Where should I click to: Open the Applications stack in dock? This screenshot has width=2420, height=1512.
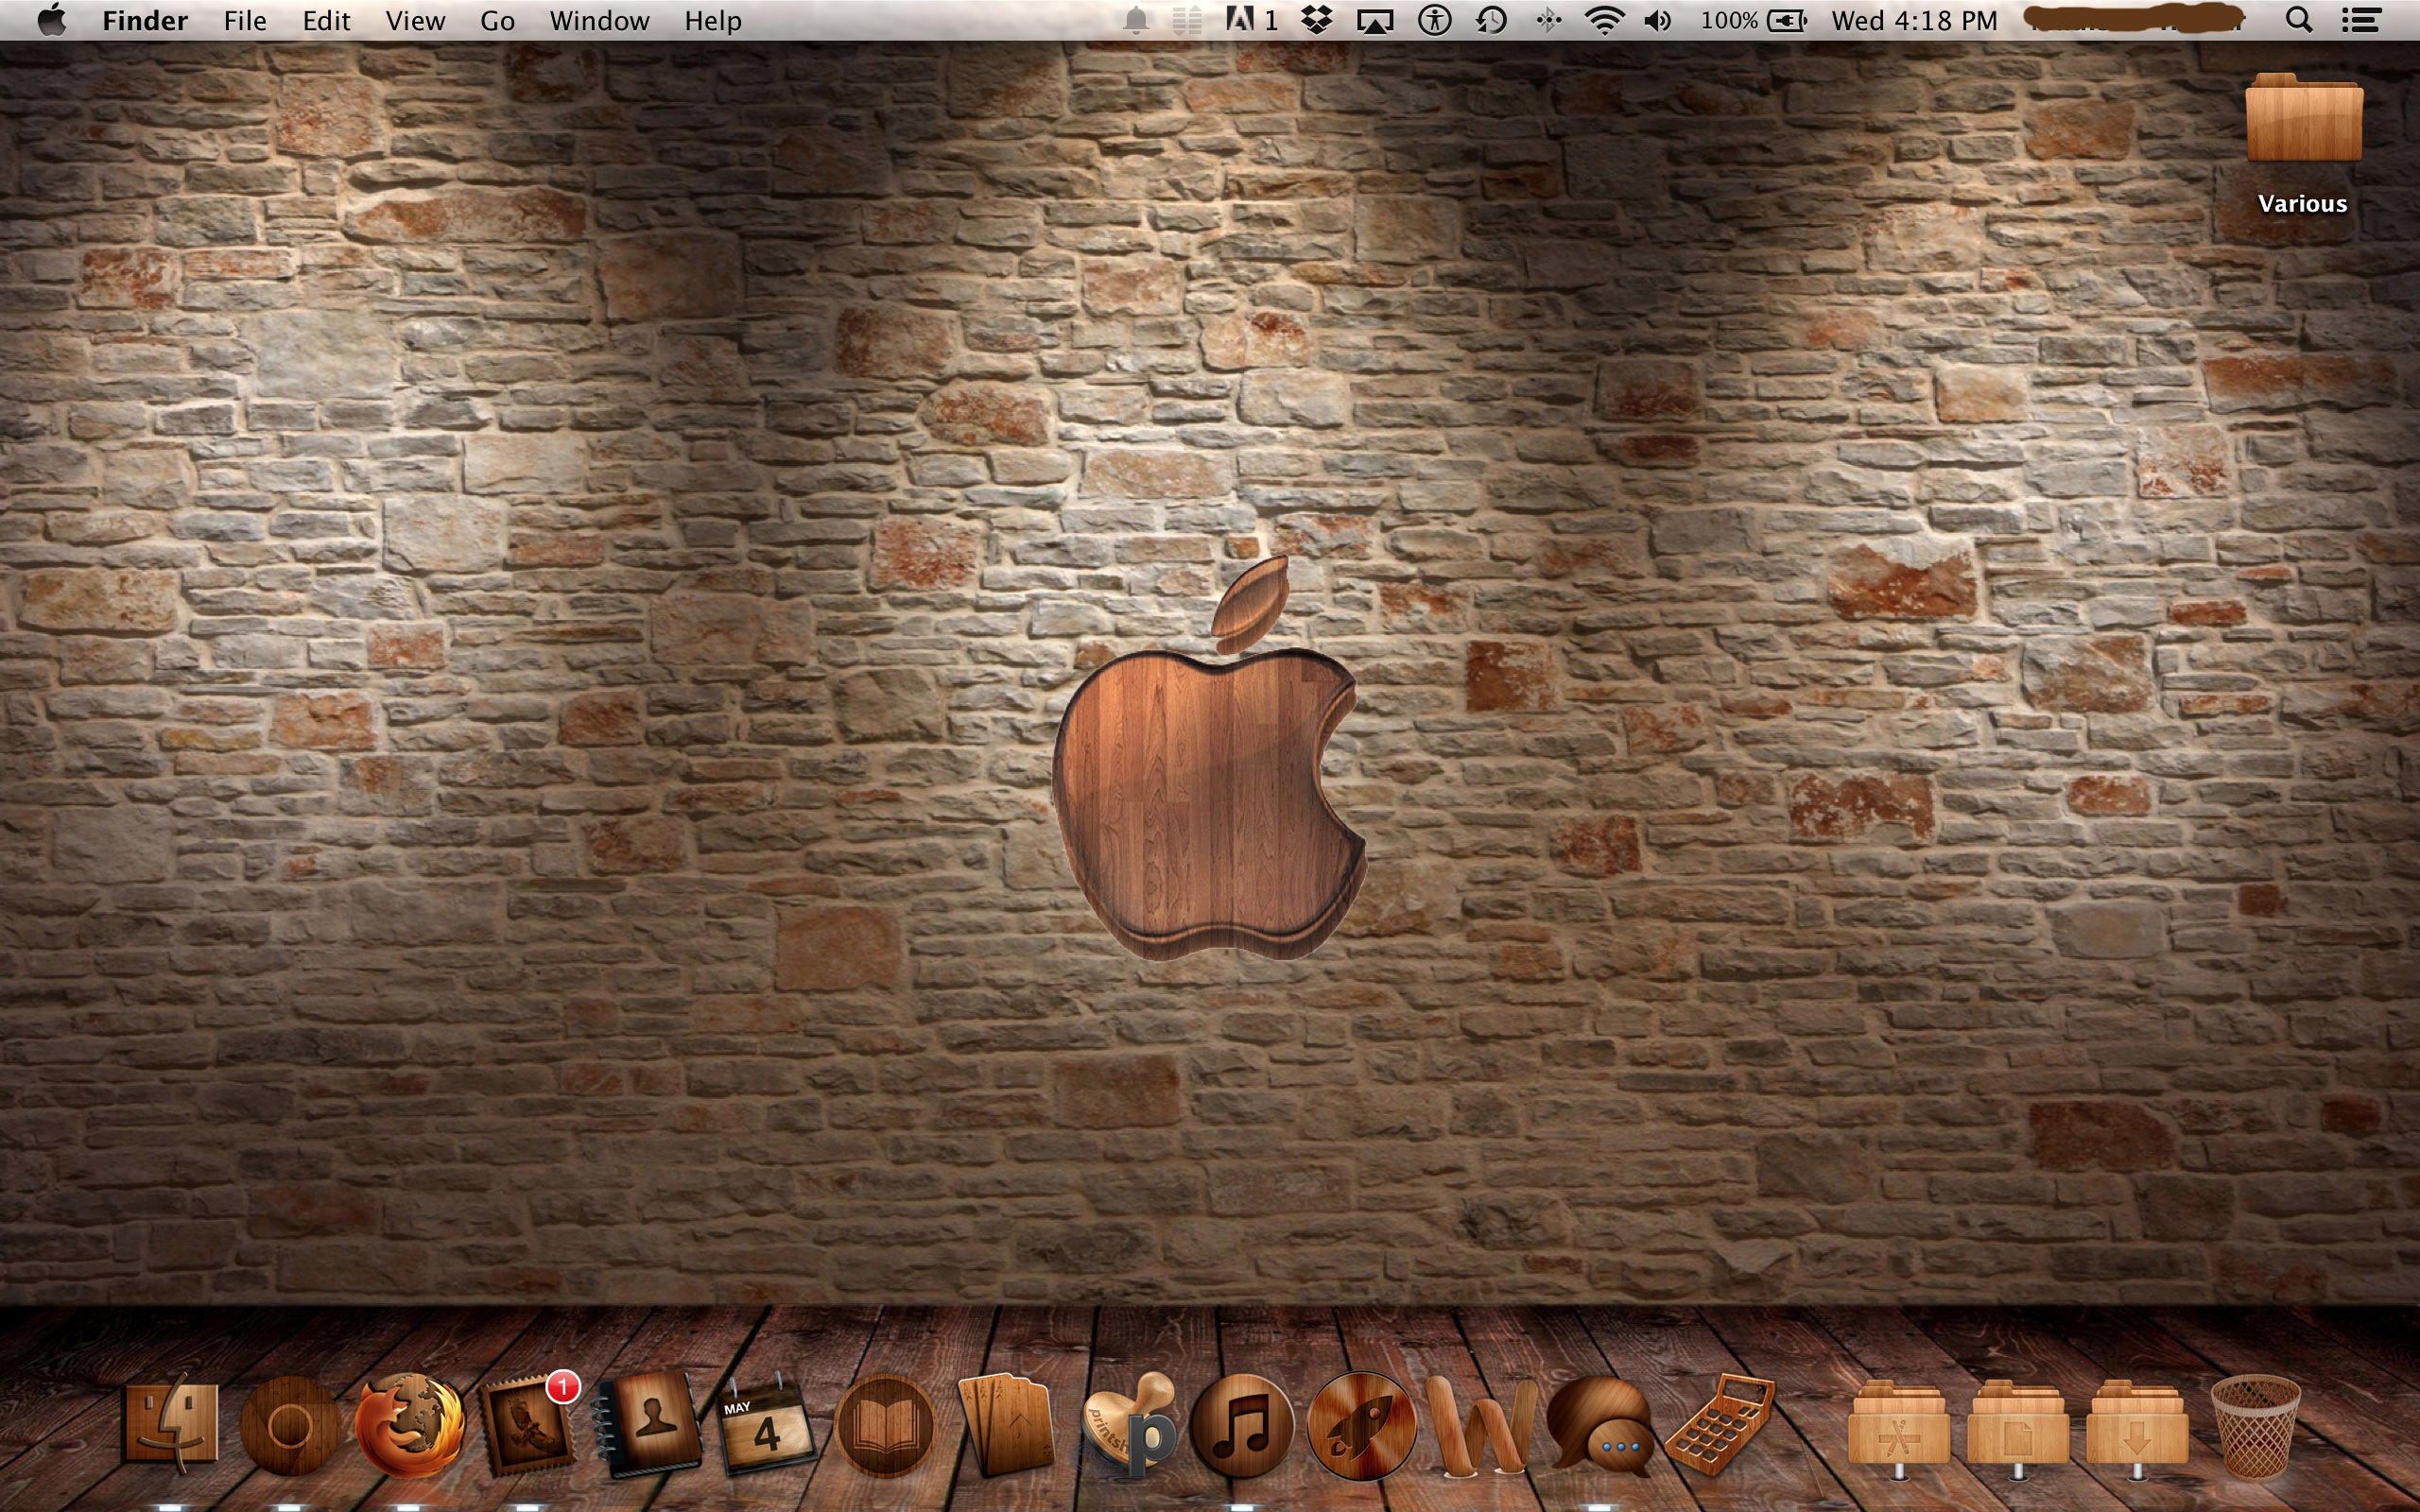pyautogui.click(x=1898, y=1428)
